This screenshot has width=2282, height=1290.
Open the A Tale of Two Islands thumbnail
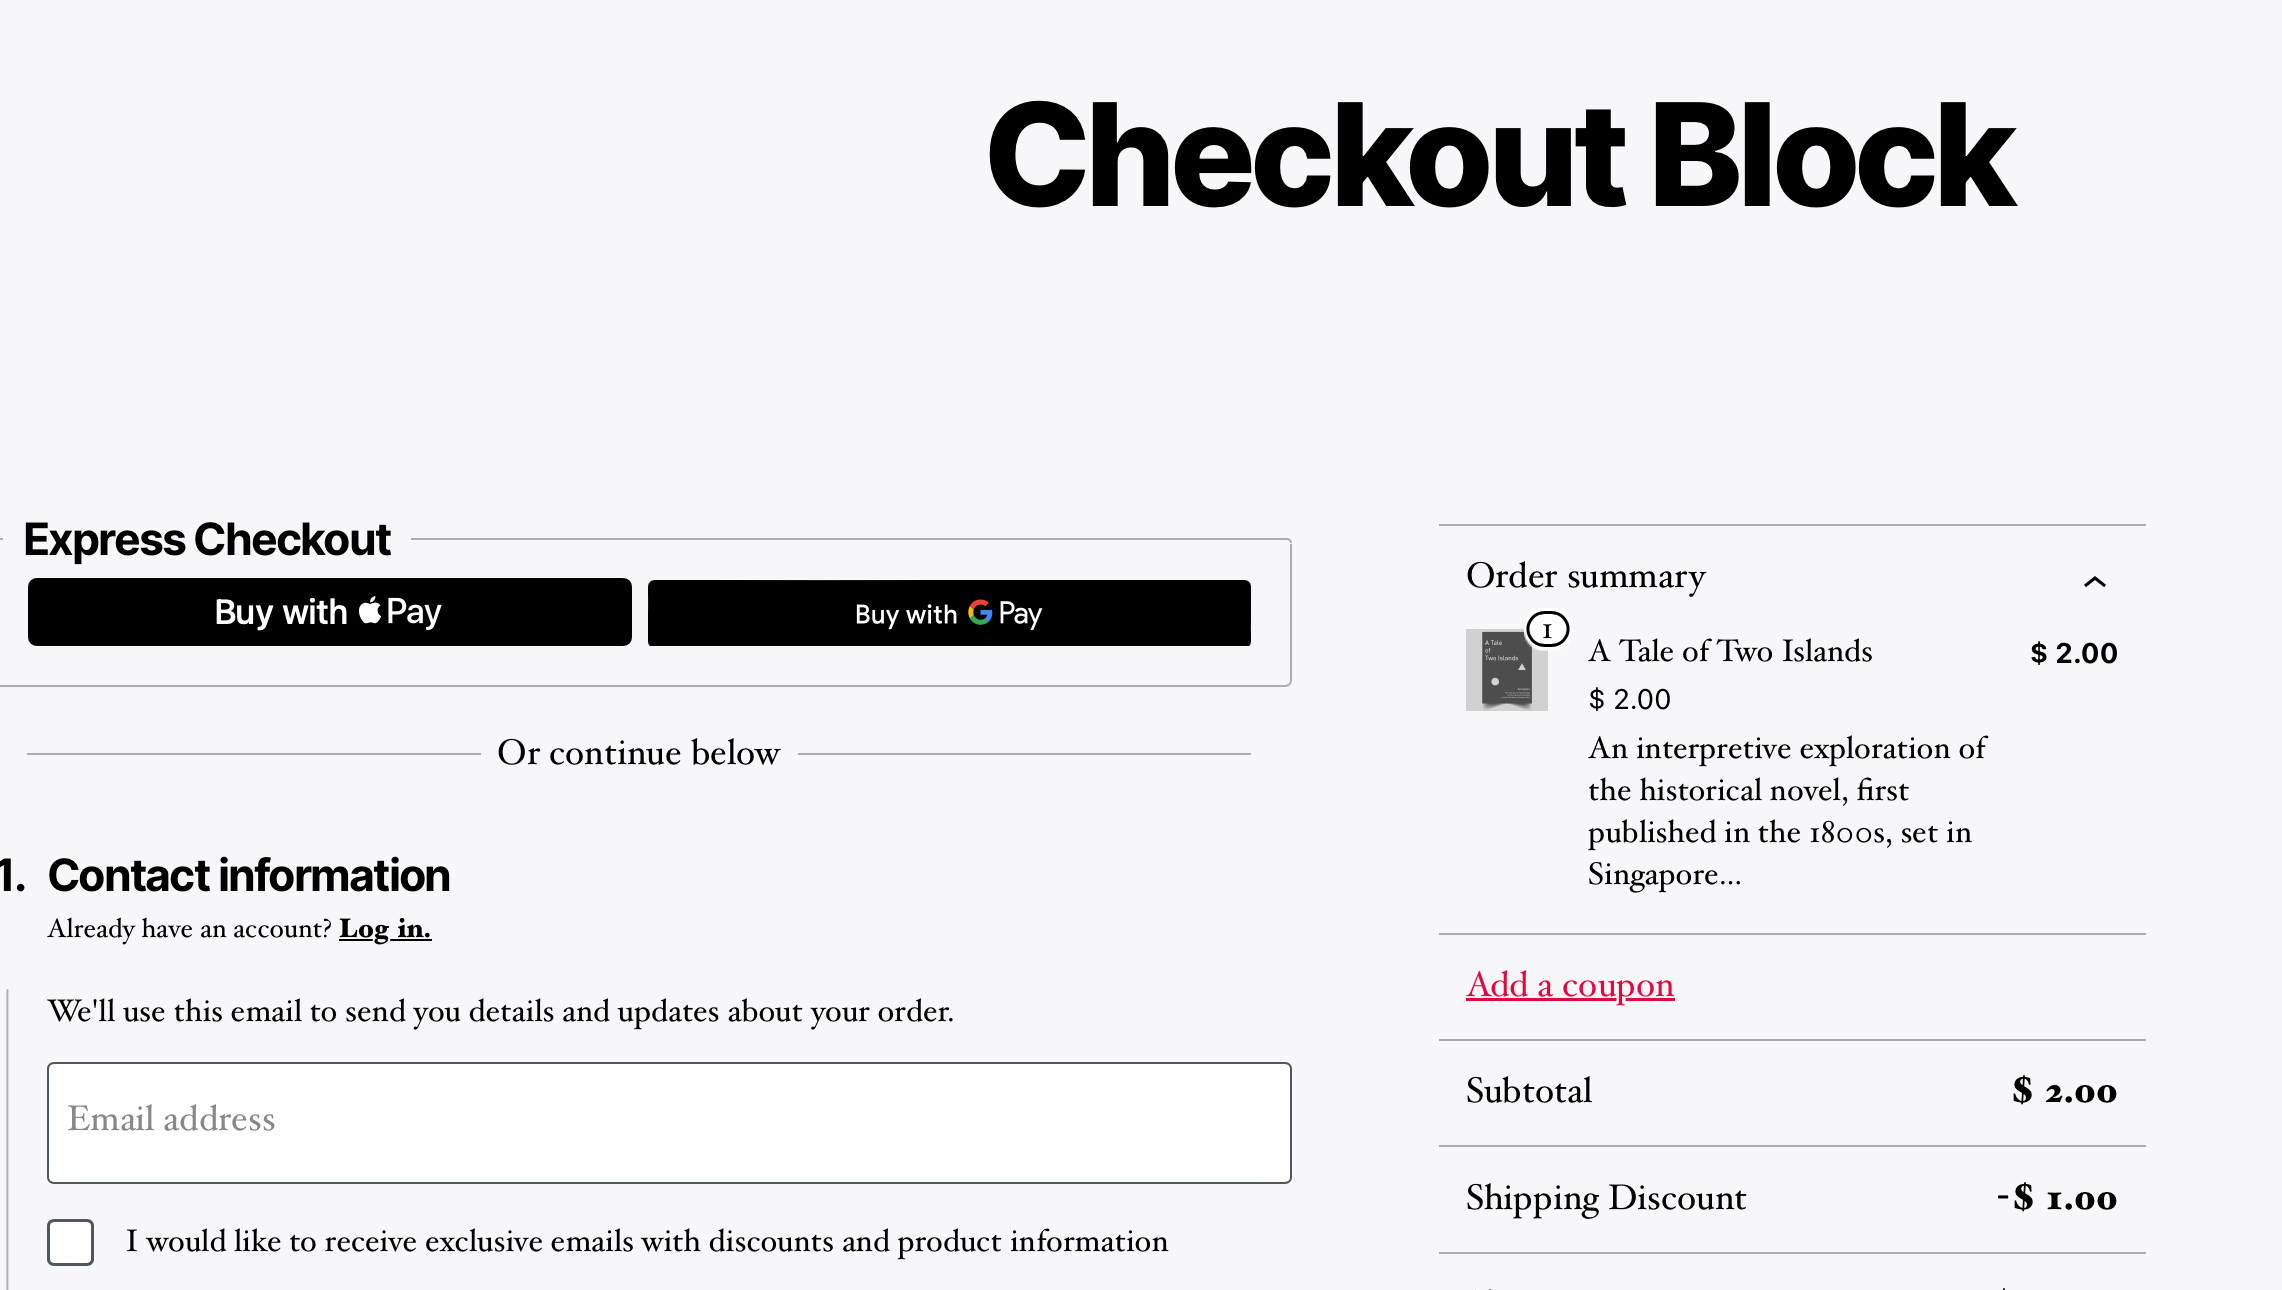click(x=1506, y=670)
